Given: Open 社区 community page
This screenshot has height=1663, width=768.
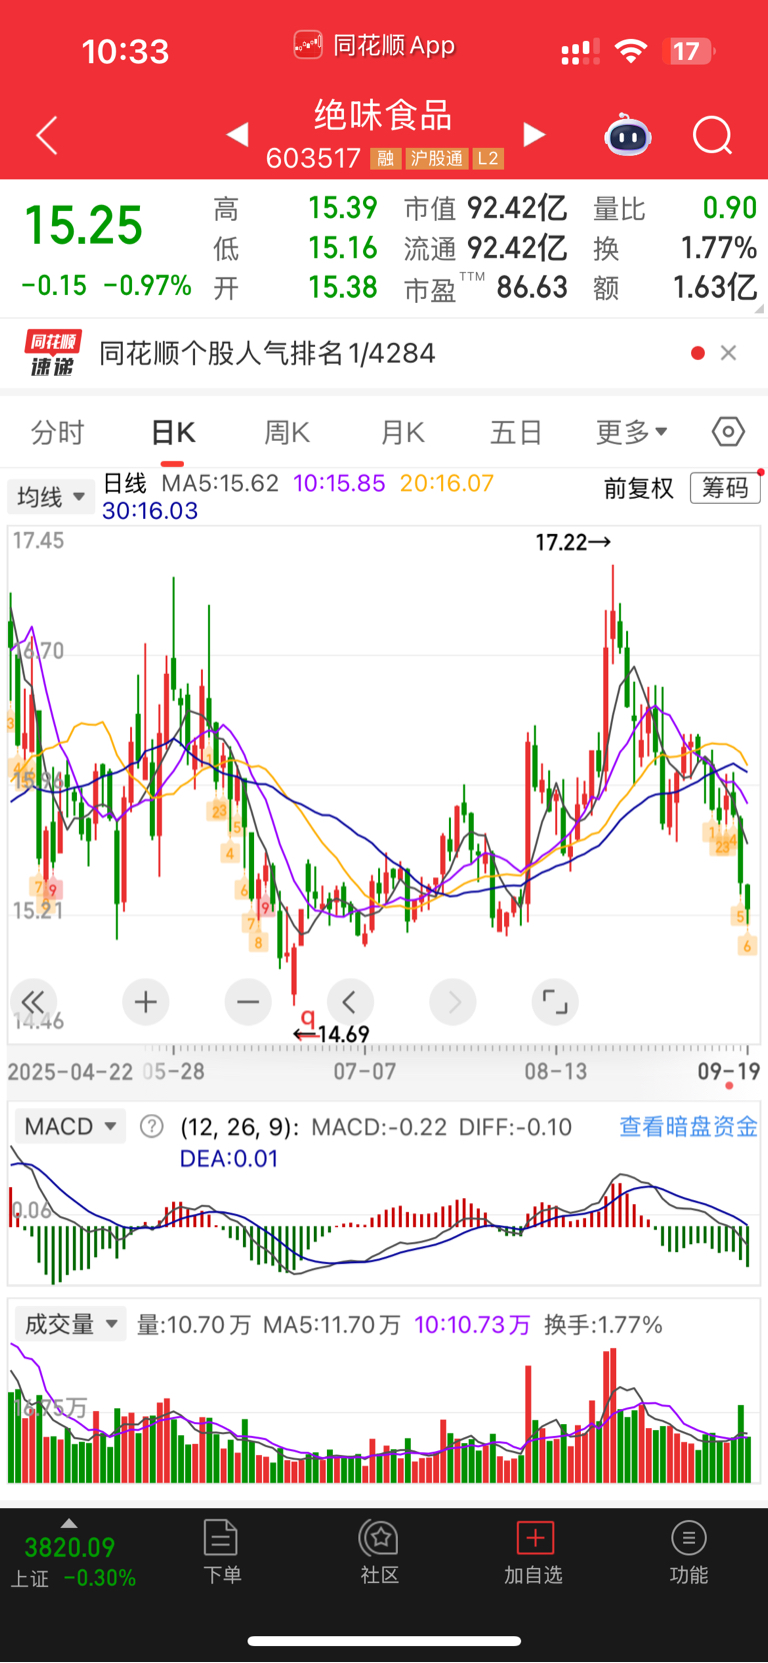Looking at the screenshot, I should (379, 1552).
